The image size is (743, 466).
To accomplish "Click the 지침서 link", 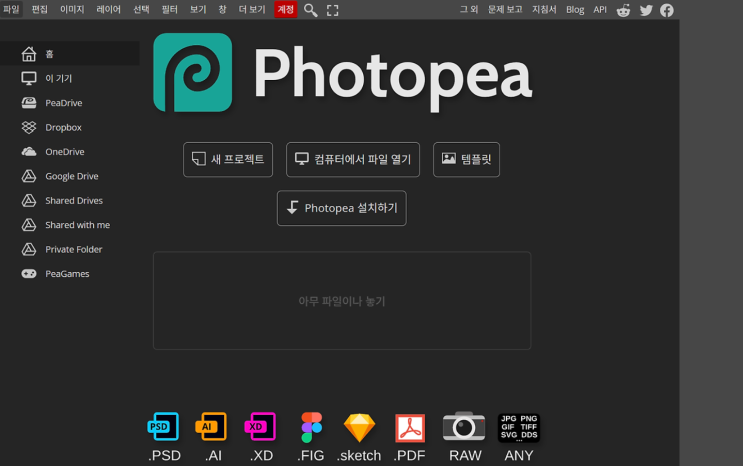I will click(x=544, y=9).
